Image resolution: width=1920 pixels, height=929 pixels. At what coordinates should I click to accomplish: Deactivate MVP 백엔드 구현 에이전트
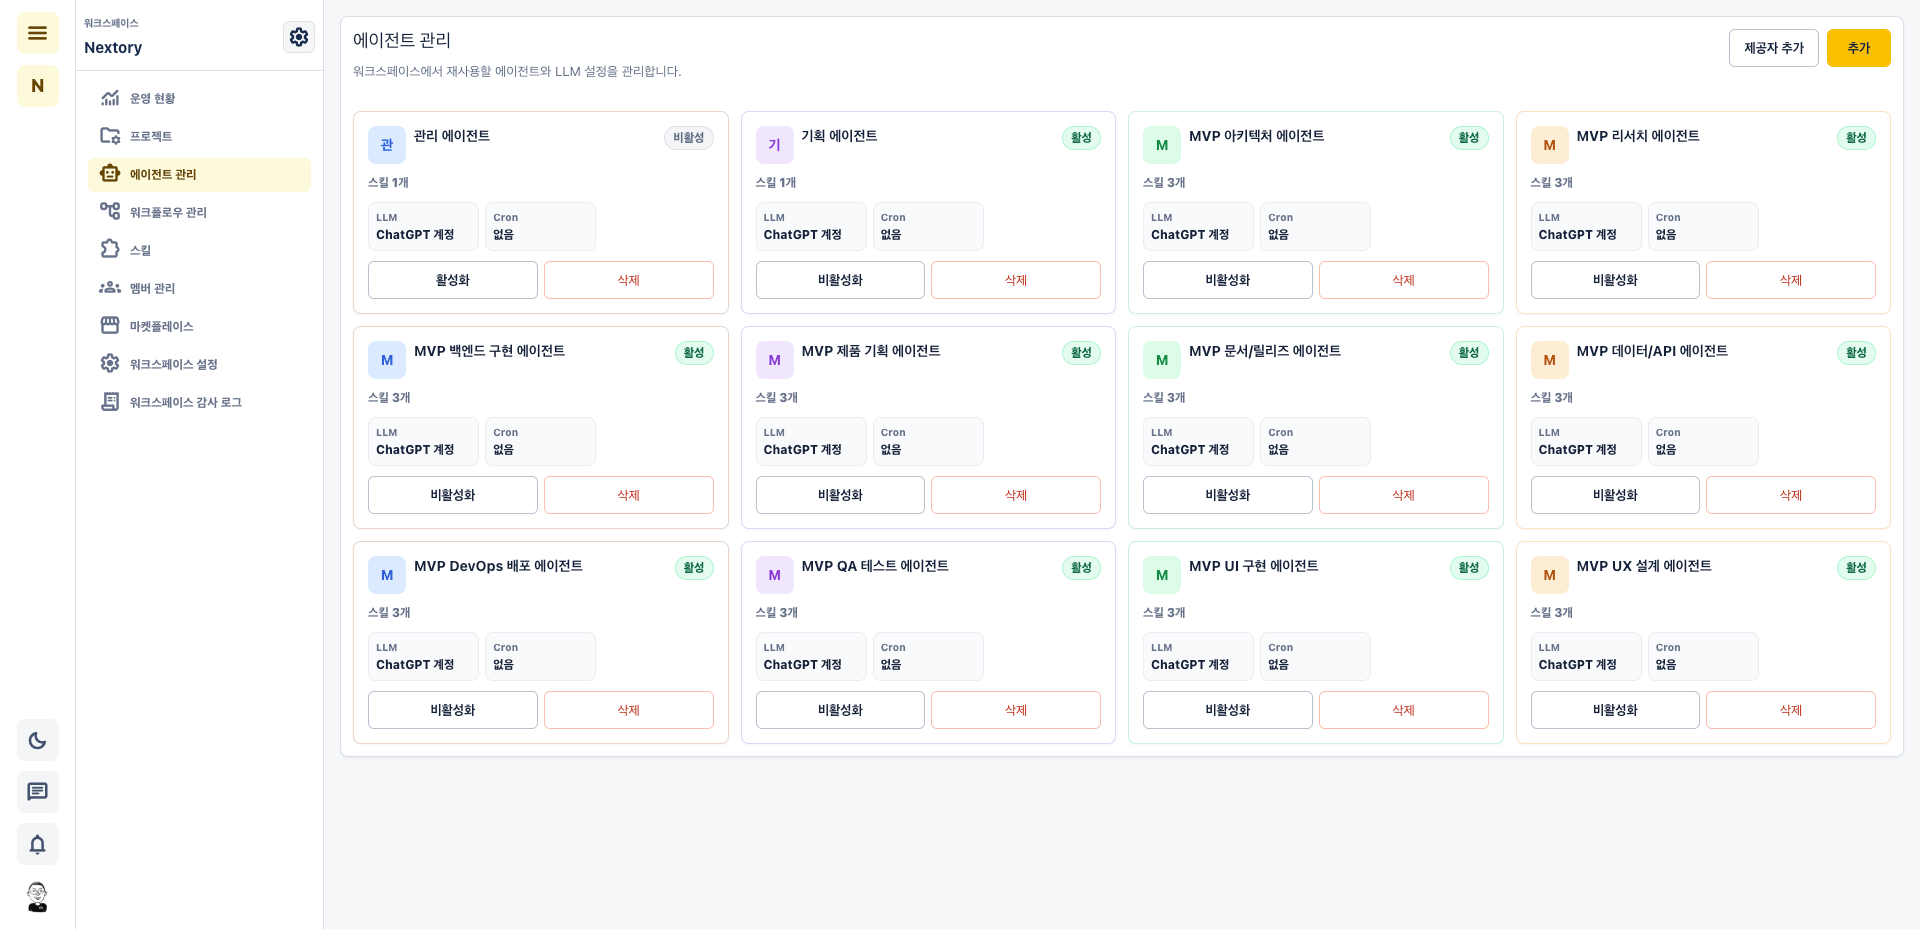pyautogui.click(x=453, y=495)
